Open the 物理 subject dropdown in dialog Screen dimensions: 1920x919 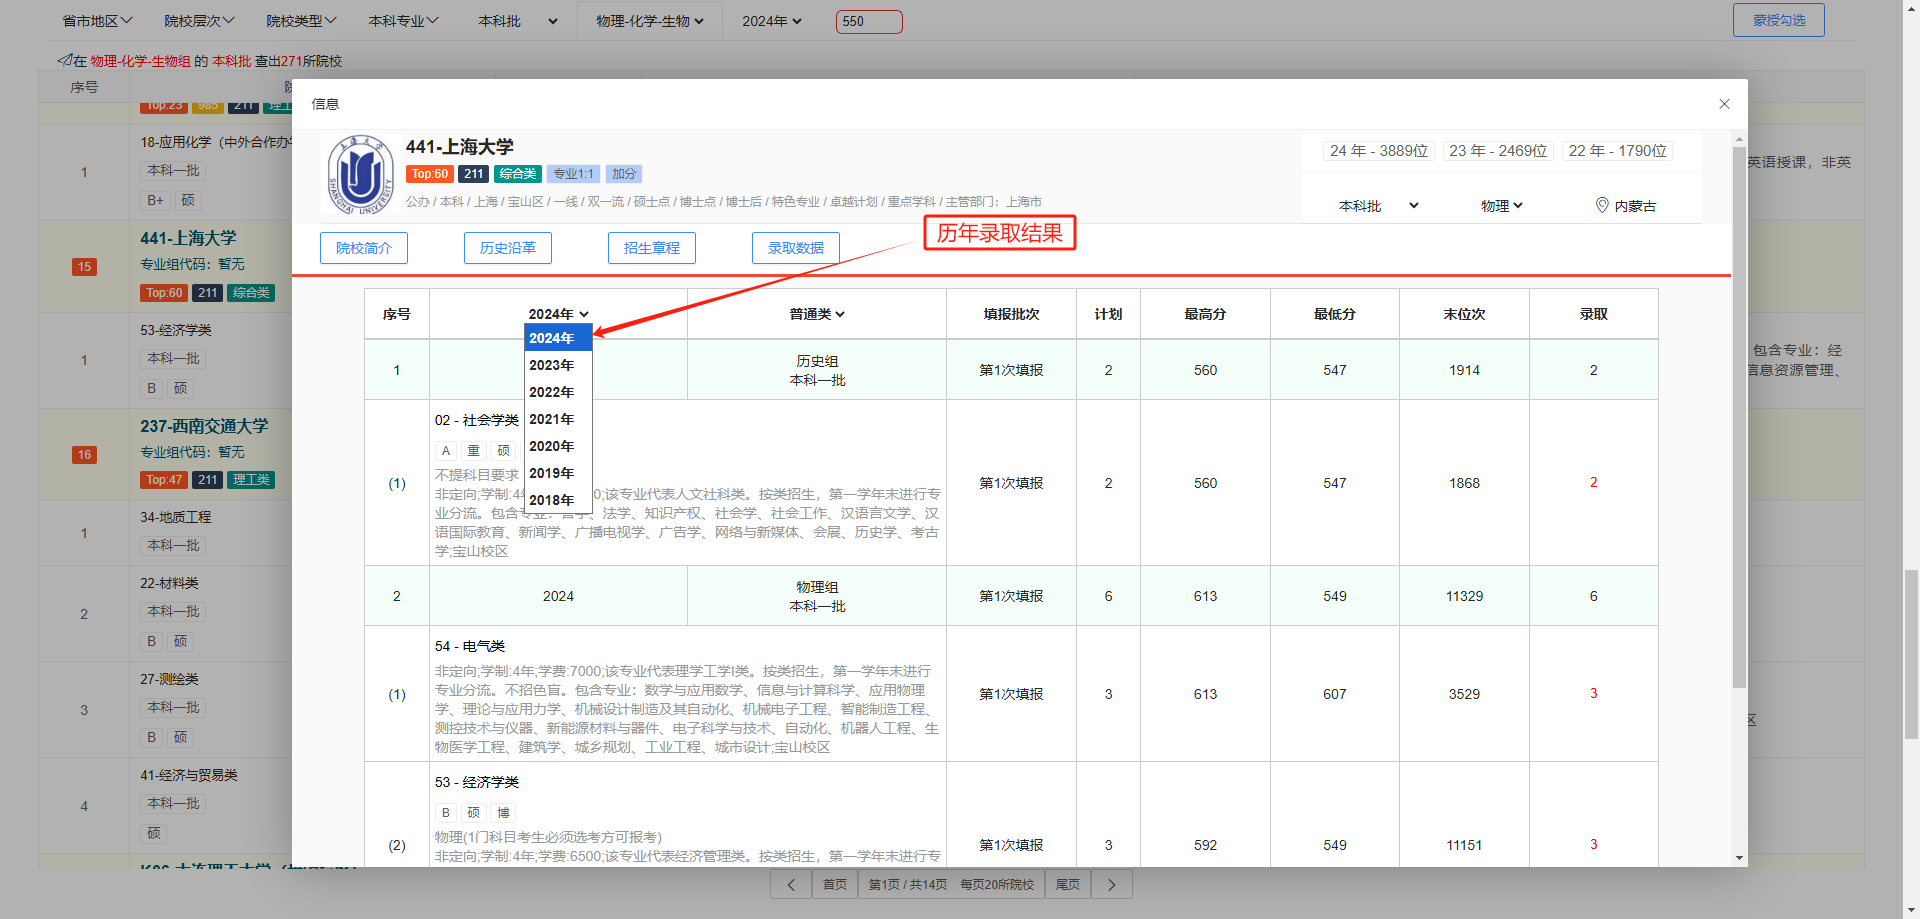point(1501,206)
